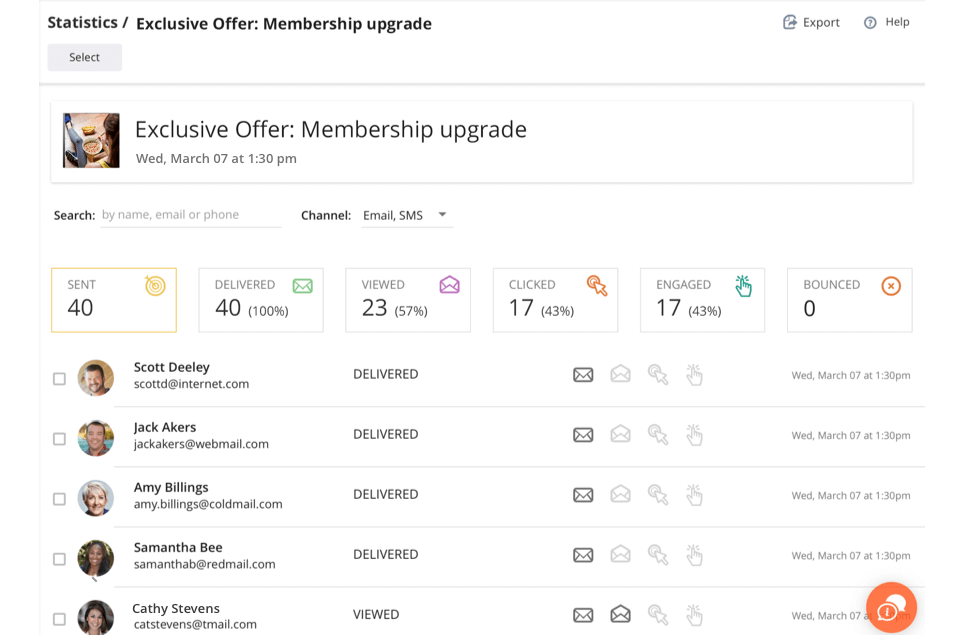Click Samantha Bee's engaged hand icon

(694, 554)
